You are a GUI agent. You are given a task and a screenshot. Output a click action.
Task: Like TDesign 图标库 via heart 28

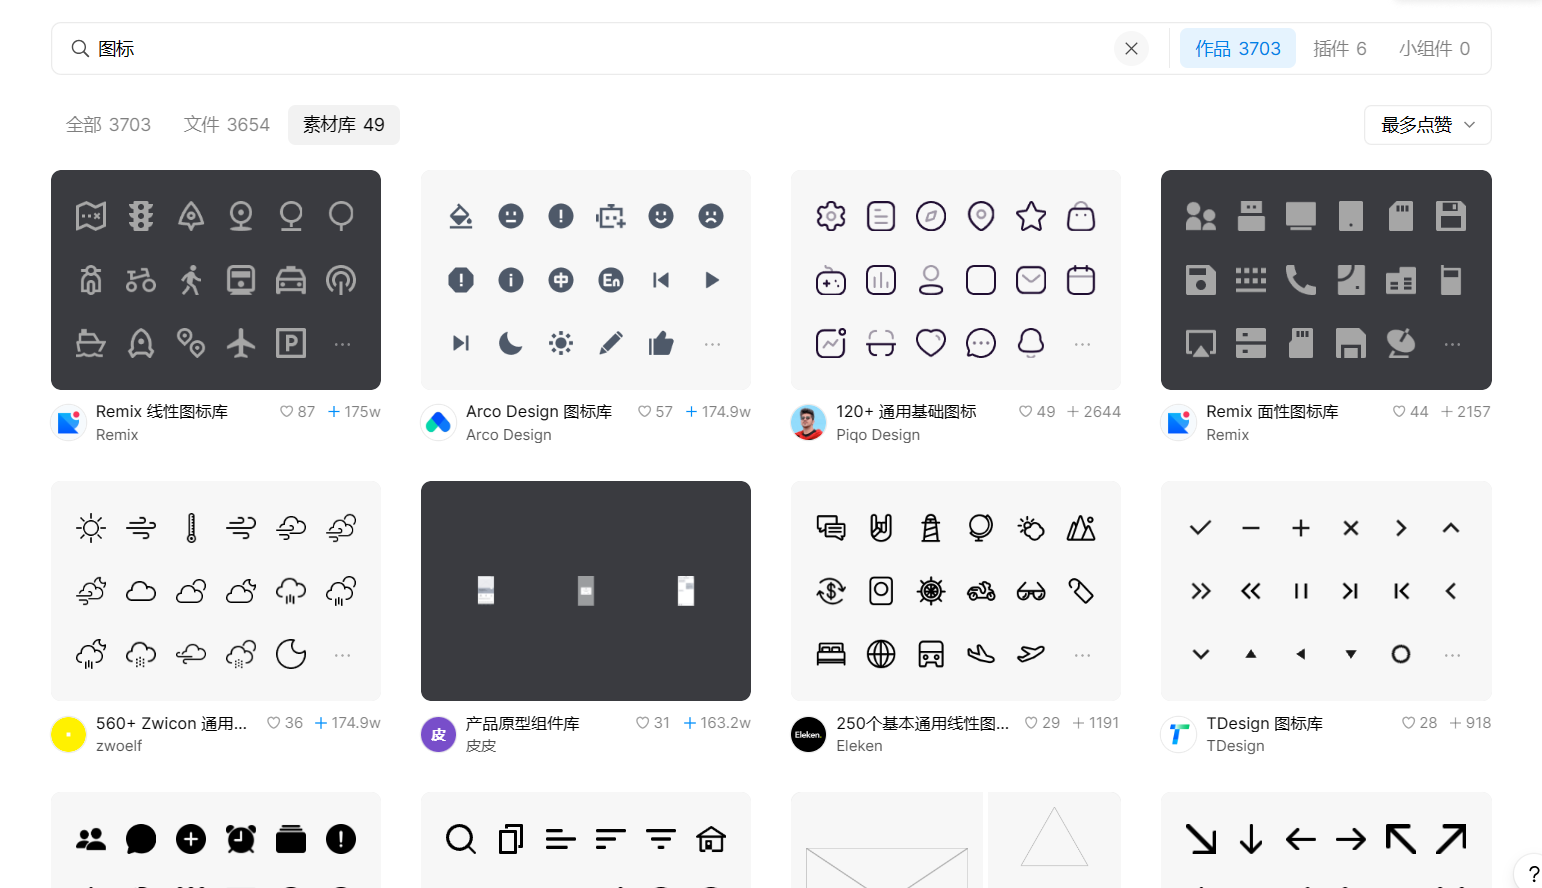[x=1419, y=723]
